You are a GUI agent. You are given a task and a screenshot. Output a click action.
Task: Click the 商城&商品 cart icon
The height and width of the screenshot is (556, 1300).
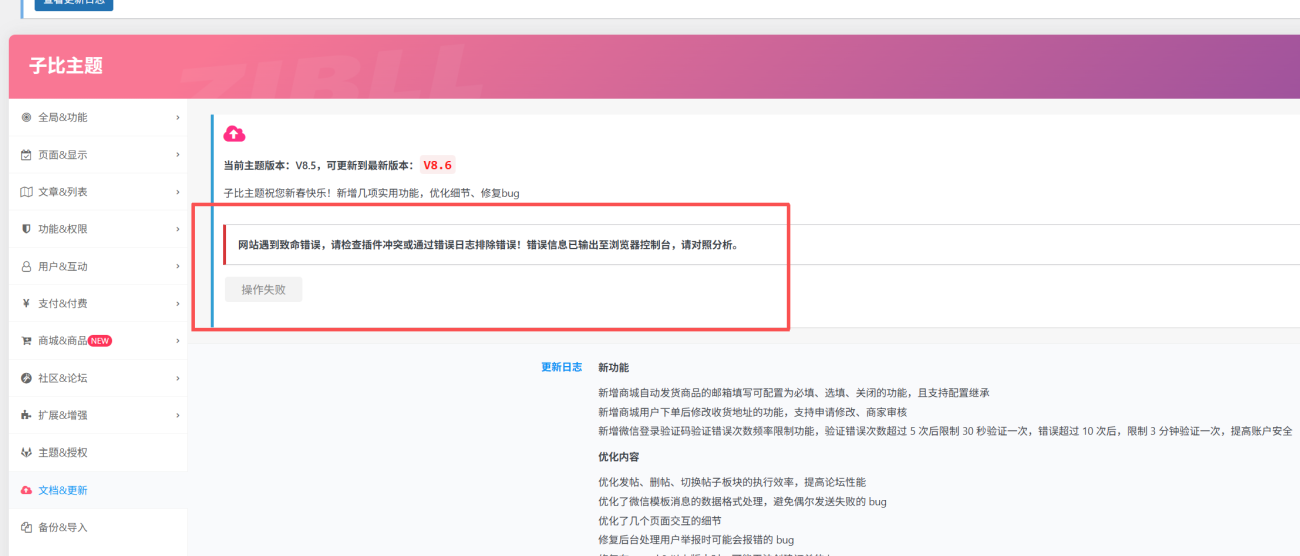tap(27, 341)
